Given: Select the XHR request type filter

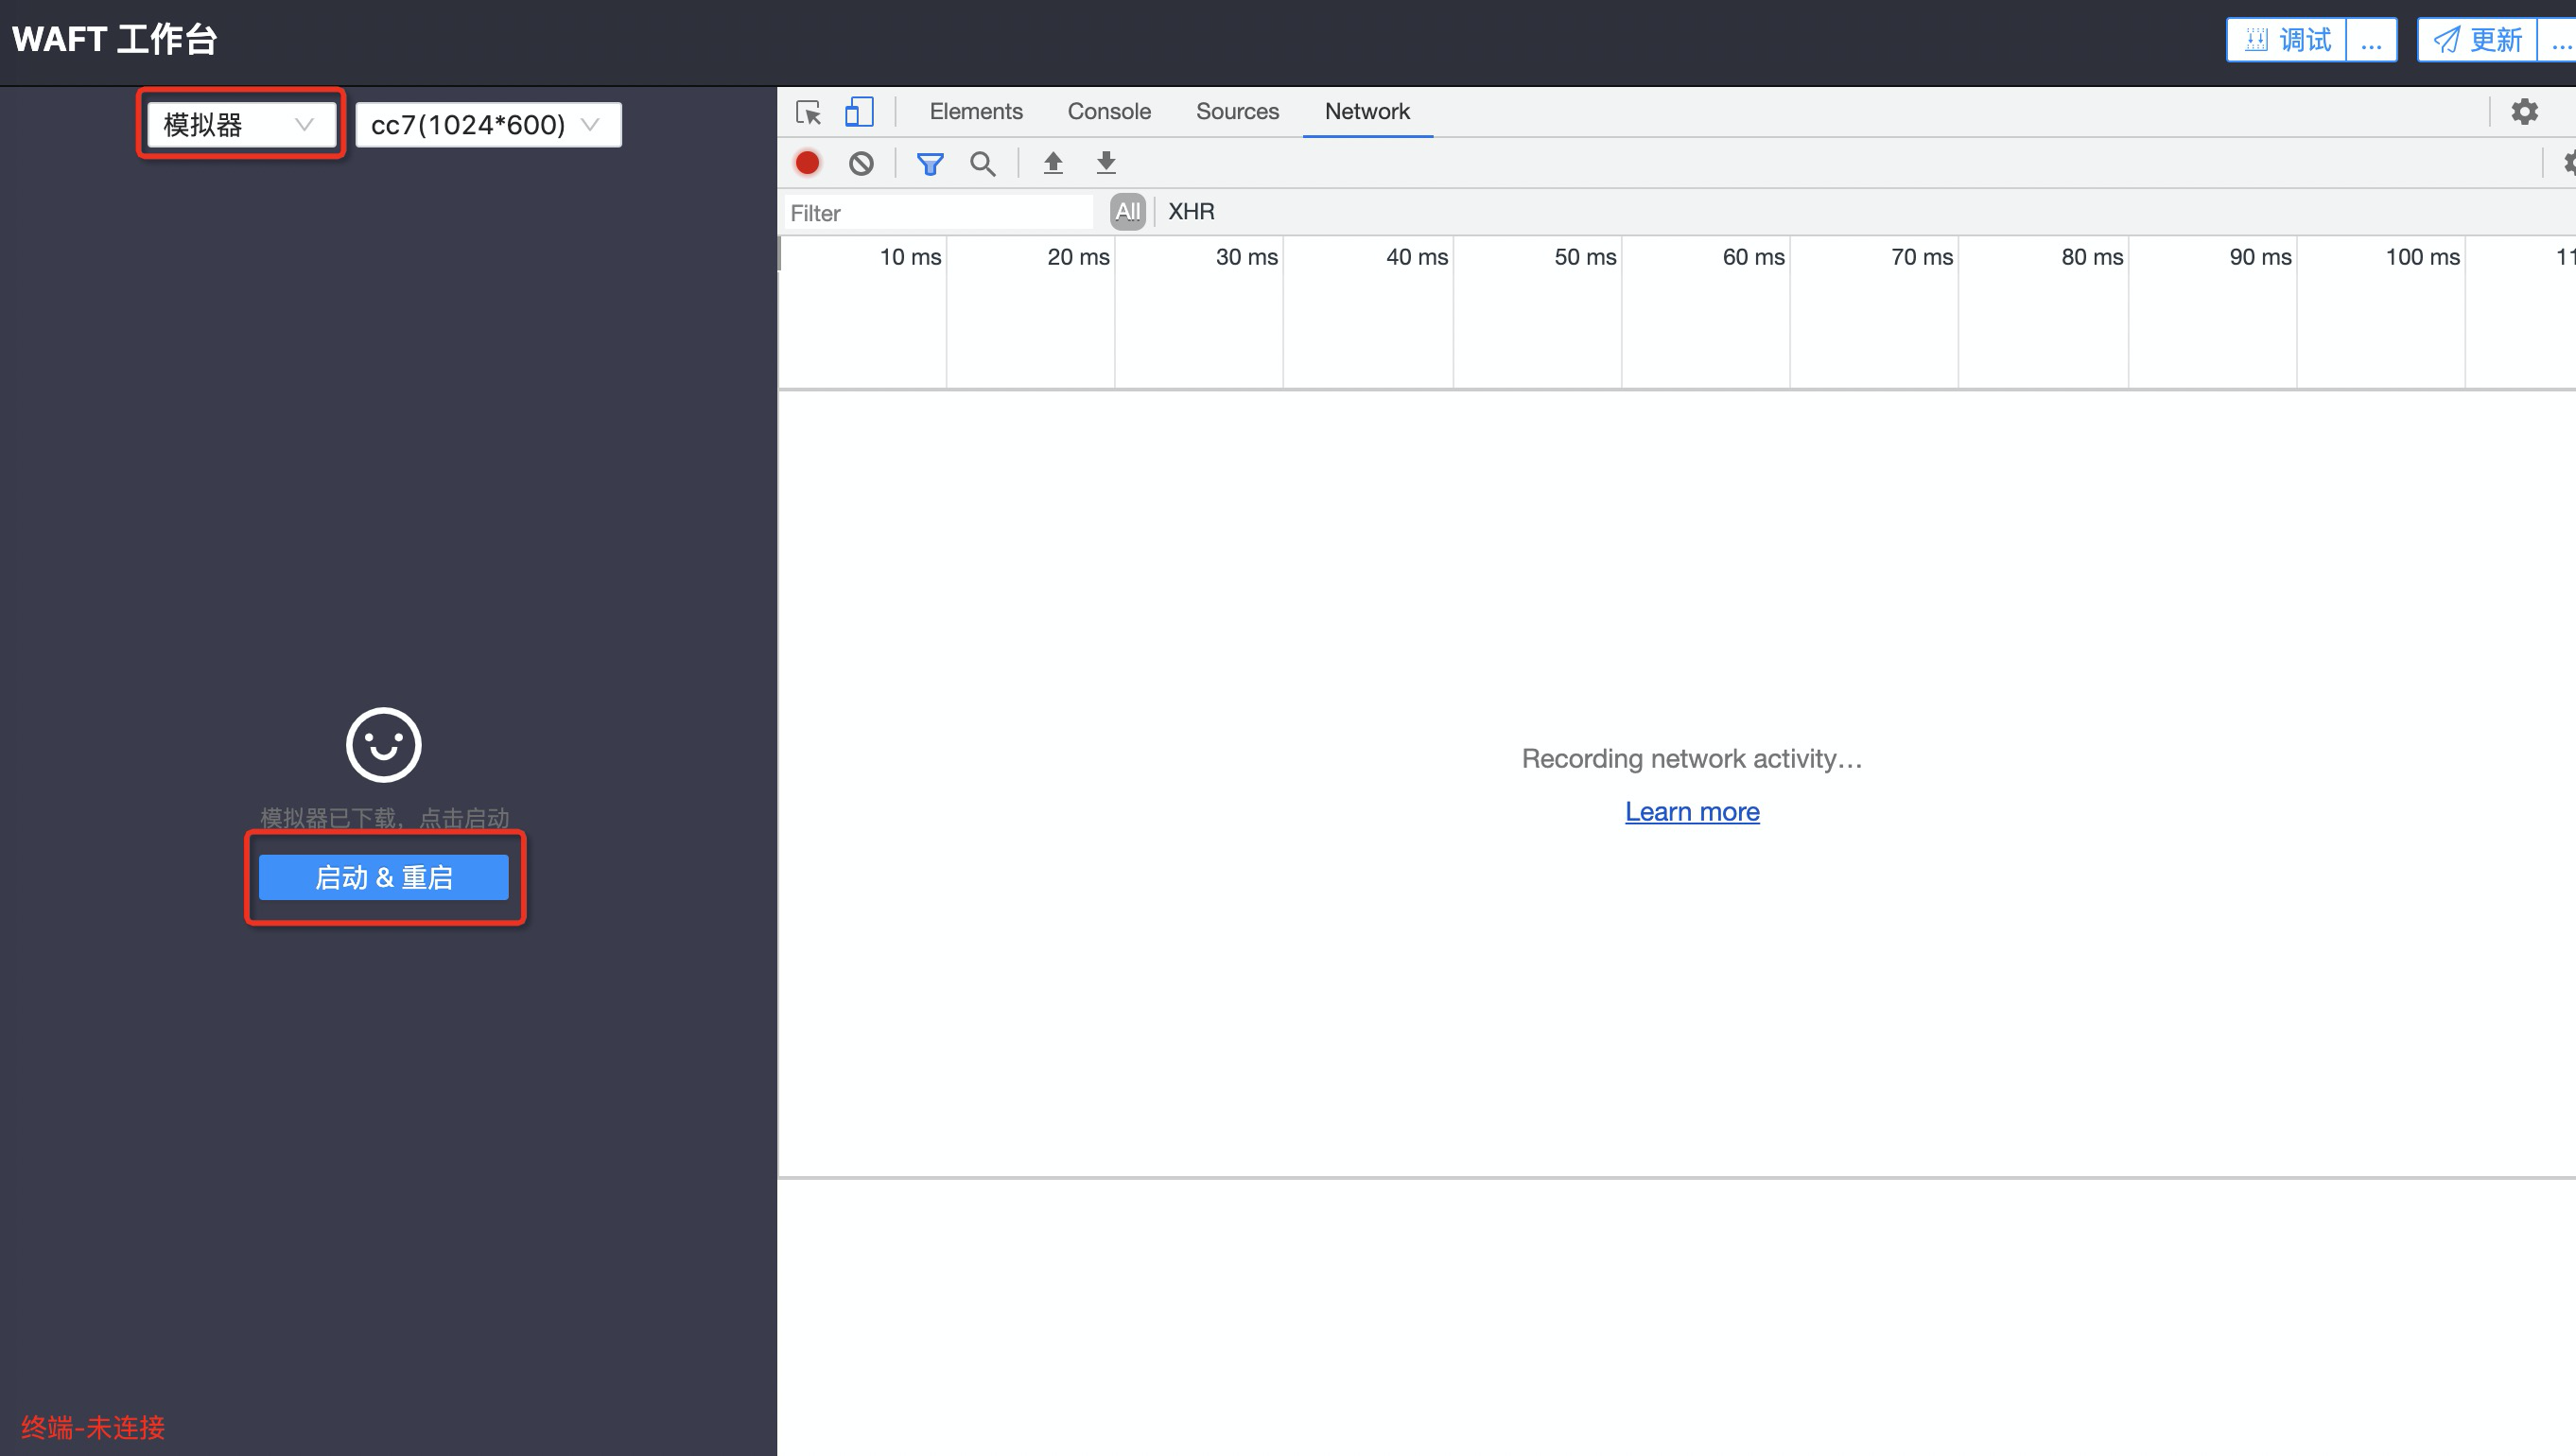Looking at the screenshot, I should click(x=1191, y=212).
